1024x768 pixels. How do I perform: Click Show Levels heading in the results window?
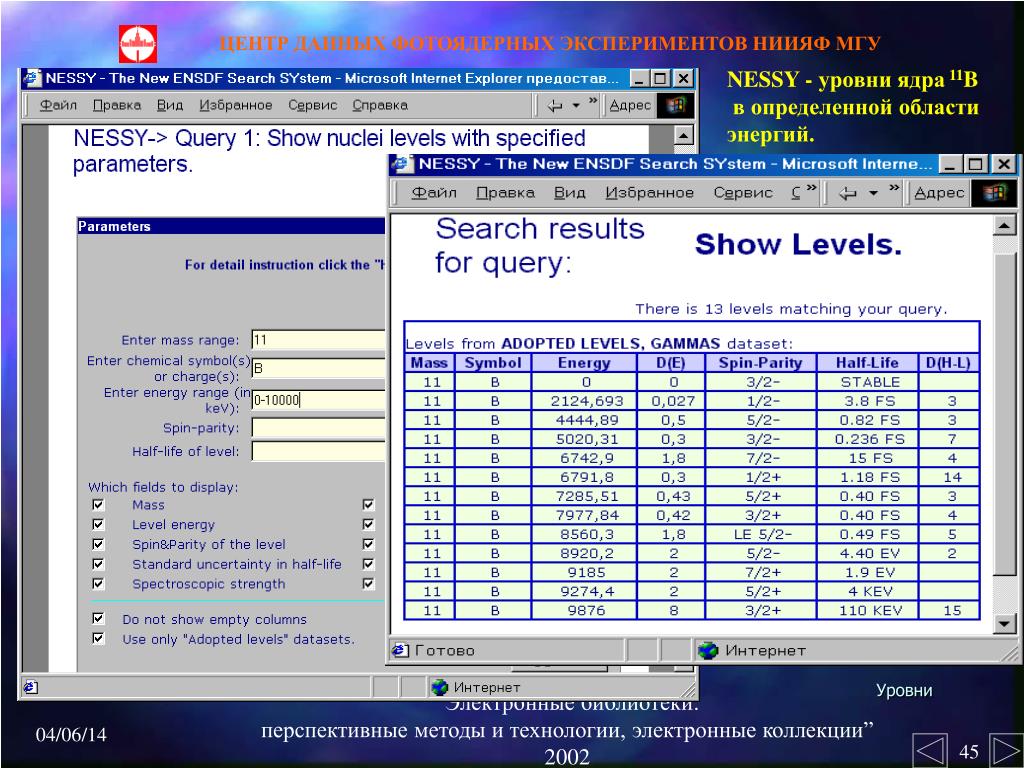point(798,244)
